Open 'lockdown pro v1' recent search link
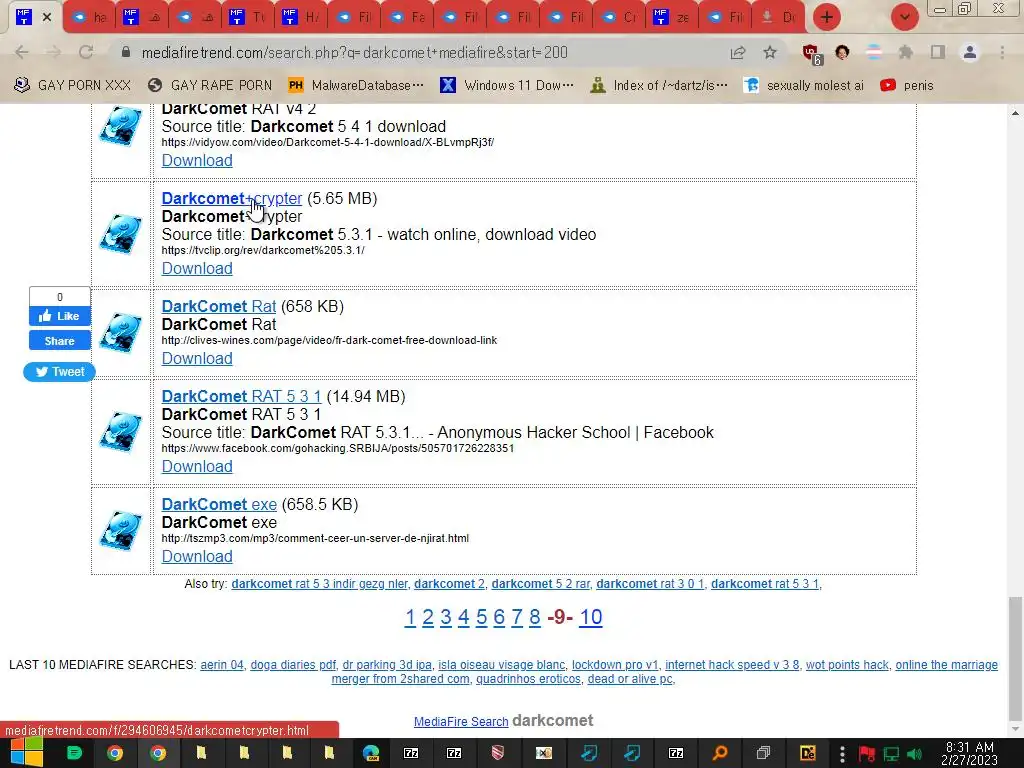The image size is (1024, 768). 615,665
